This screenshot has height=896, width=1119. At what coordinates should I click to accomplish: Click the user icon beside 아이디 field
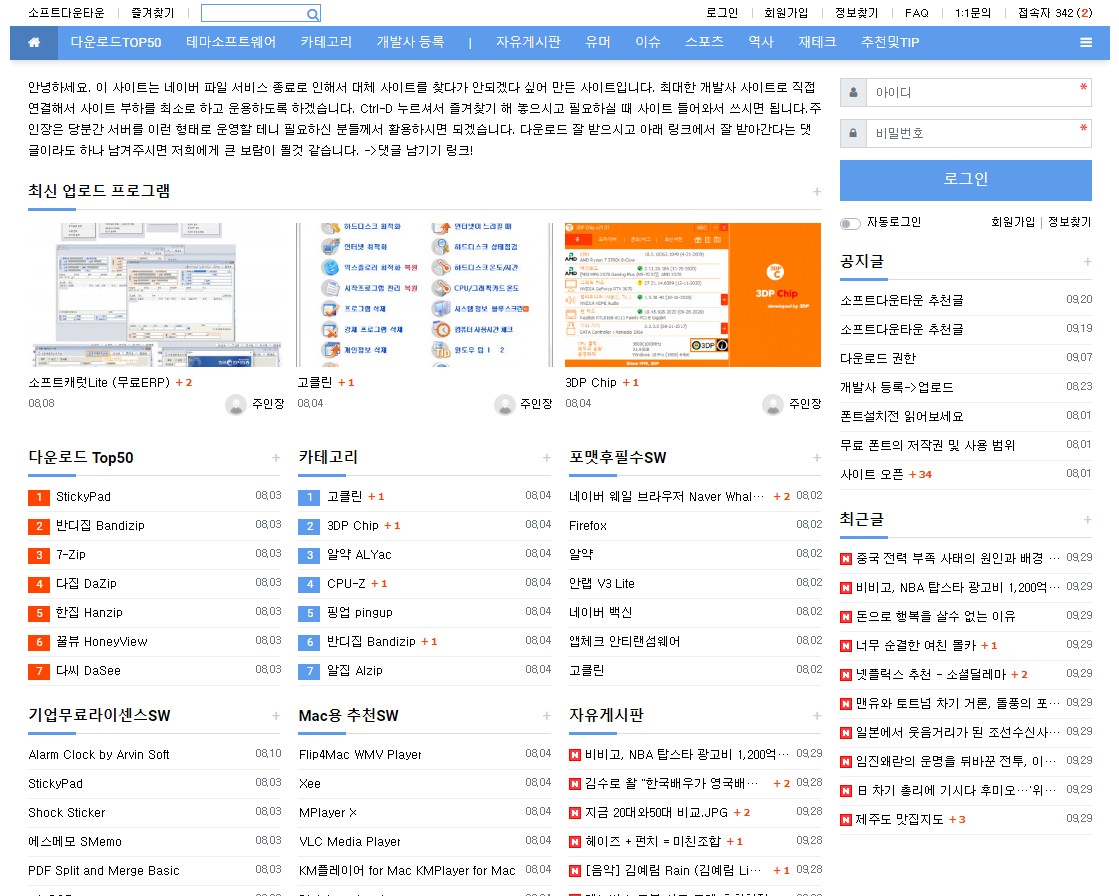854,93
